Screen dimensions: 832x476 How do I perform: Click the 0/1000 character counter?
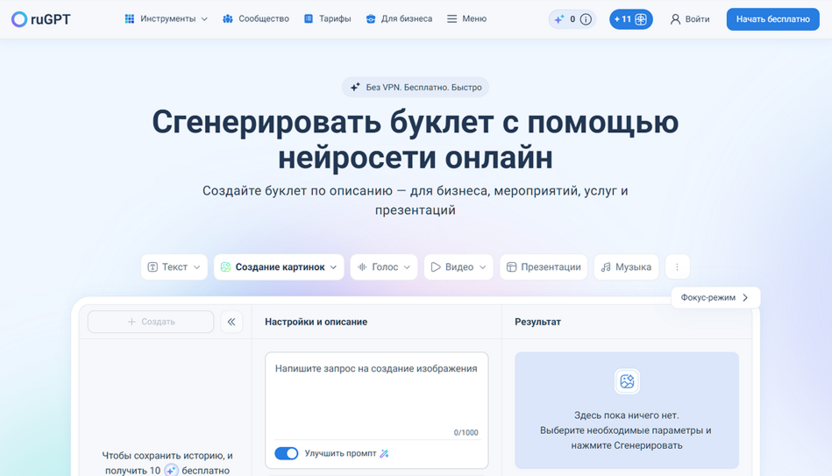pyautogui.click(x=466, y=432)
